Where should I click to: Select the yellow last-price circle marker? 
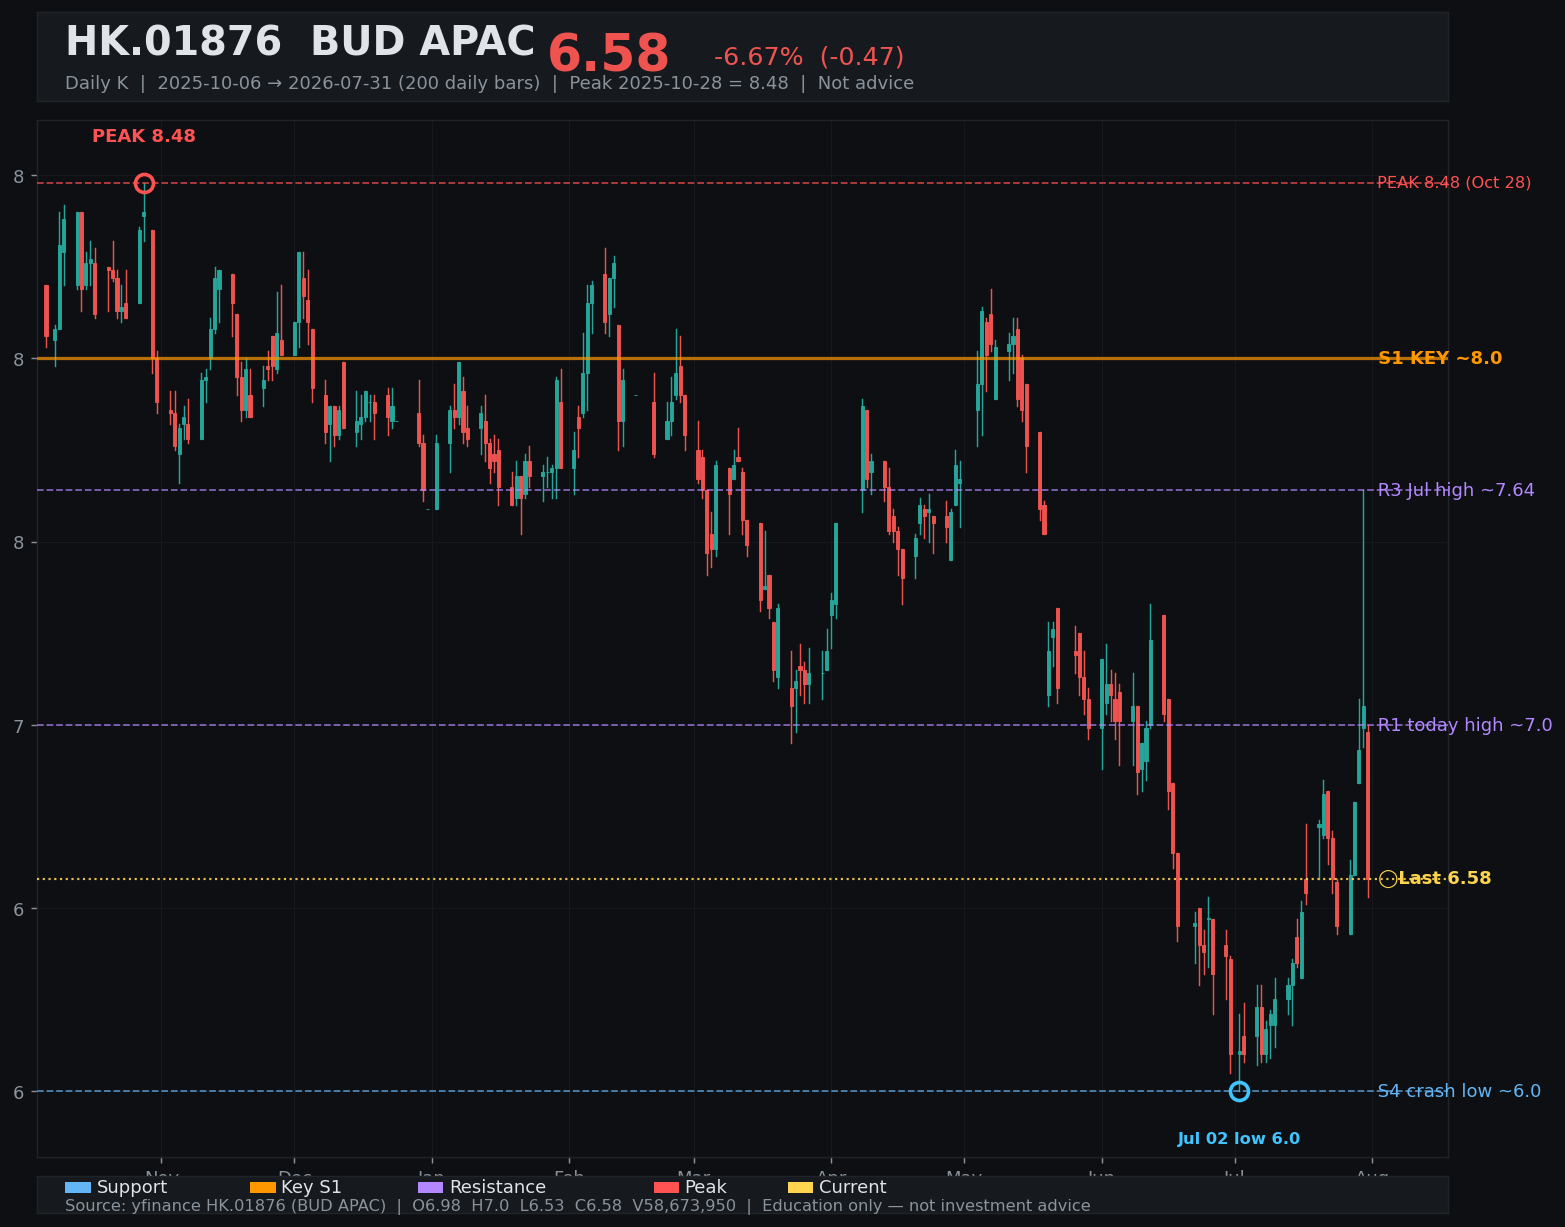pos(1388,879)
